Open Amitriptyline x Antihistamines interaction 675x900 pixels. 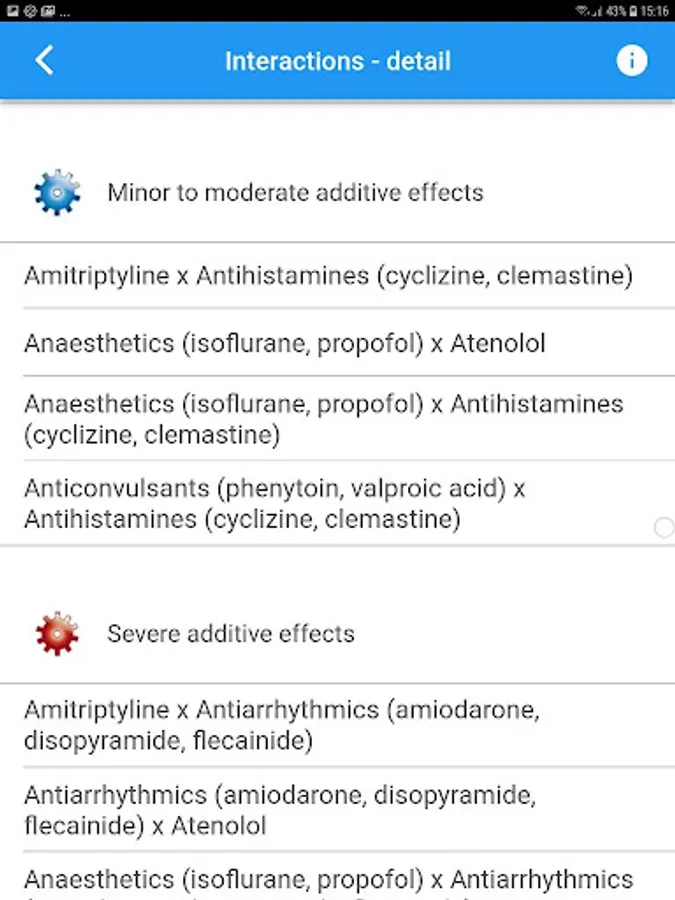[328, 275]
